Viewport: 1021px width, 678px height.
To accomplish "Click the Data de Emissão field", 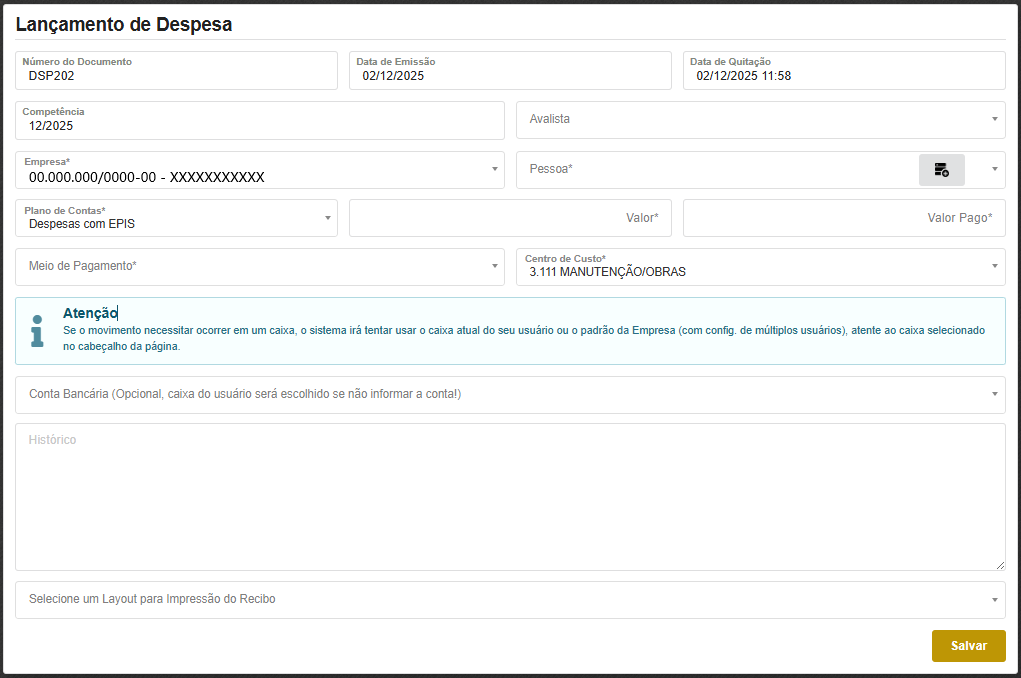I will pyautogui.click(x=510, y=76).
